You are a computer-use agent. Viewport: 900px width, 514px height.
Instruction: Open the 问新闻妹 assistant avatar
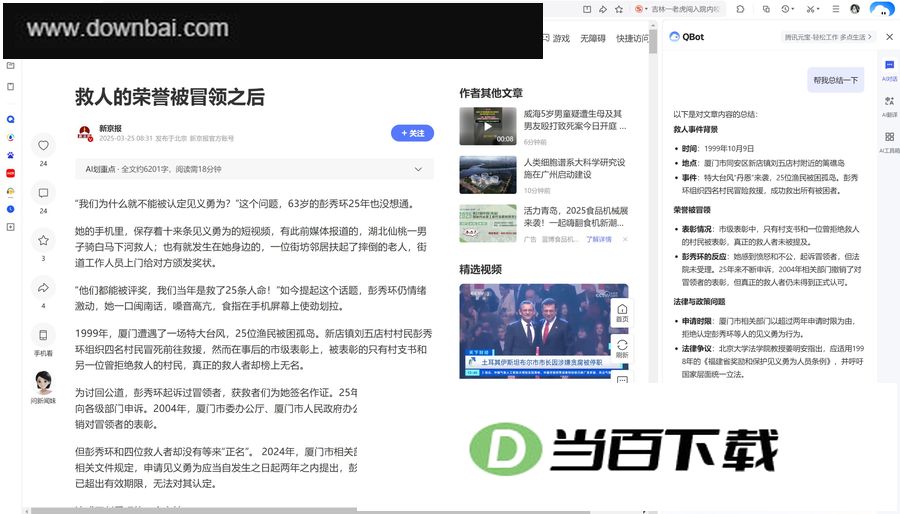44,383
